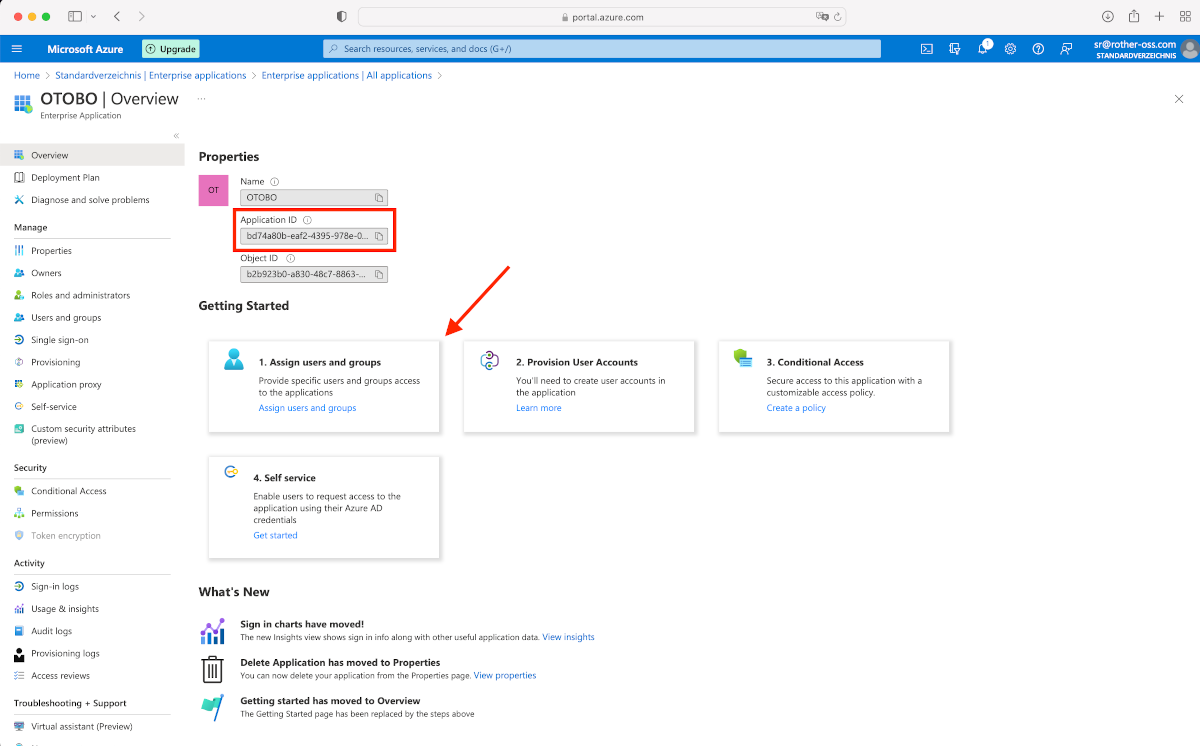
Task: Open the ellipsis more options menu
Action: [201, 98]
